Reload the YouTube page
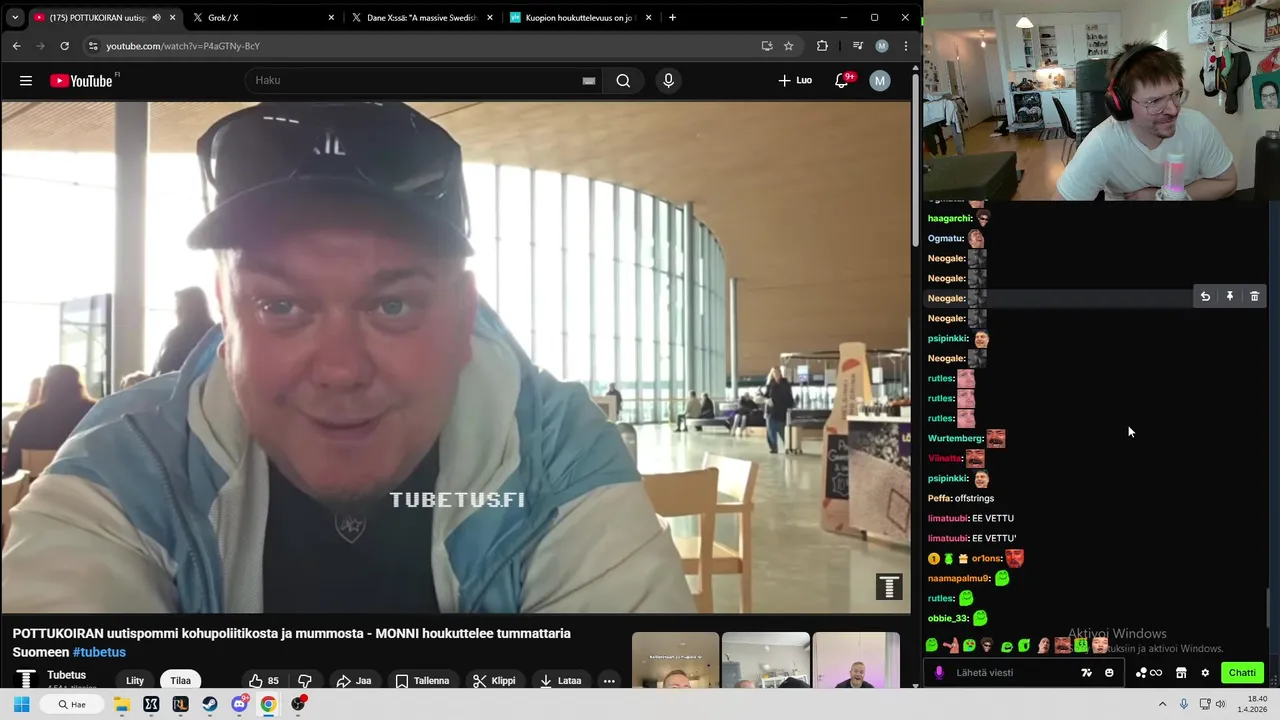 [64, 46]
